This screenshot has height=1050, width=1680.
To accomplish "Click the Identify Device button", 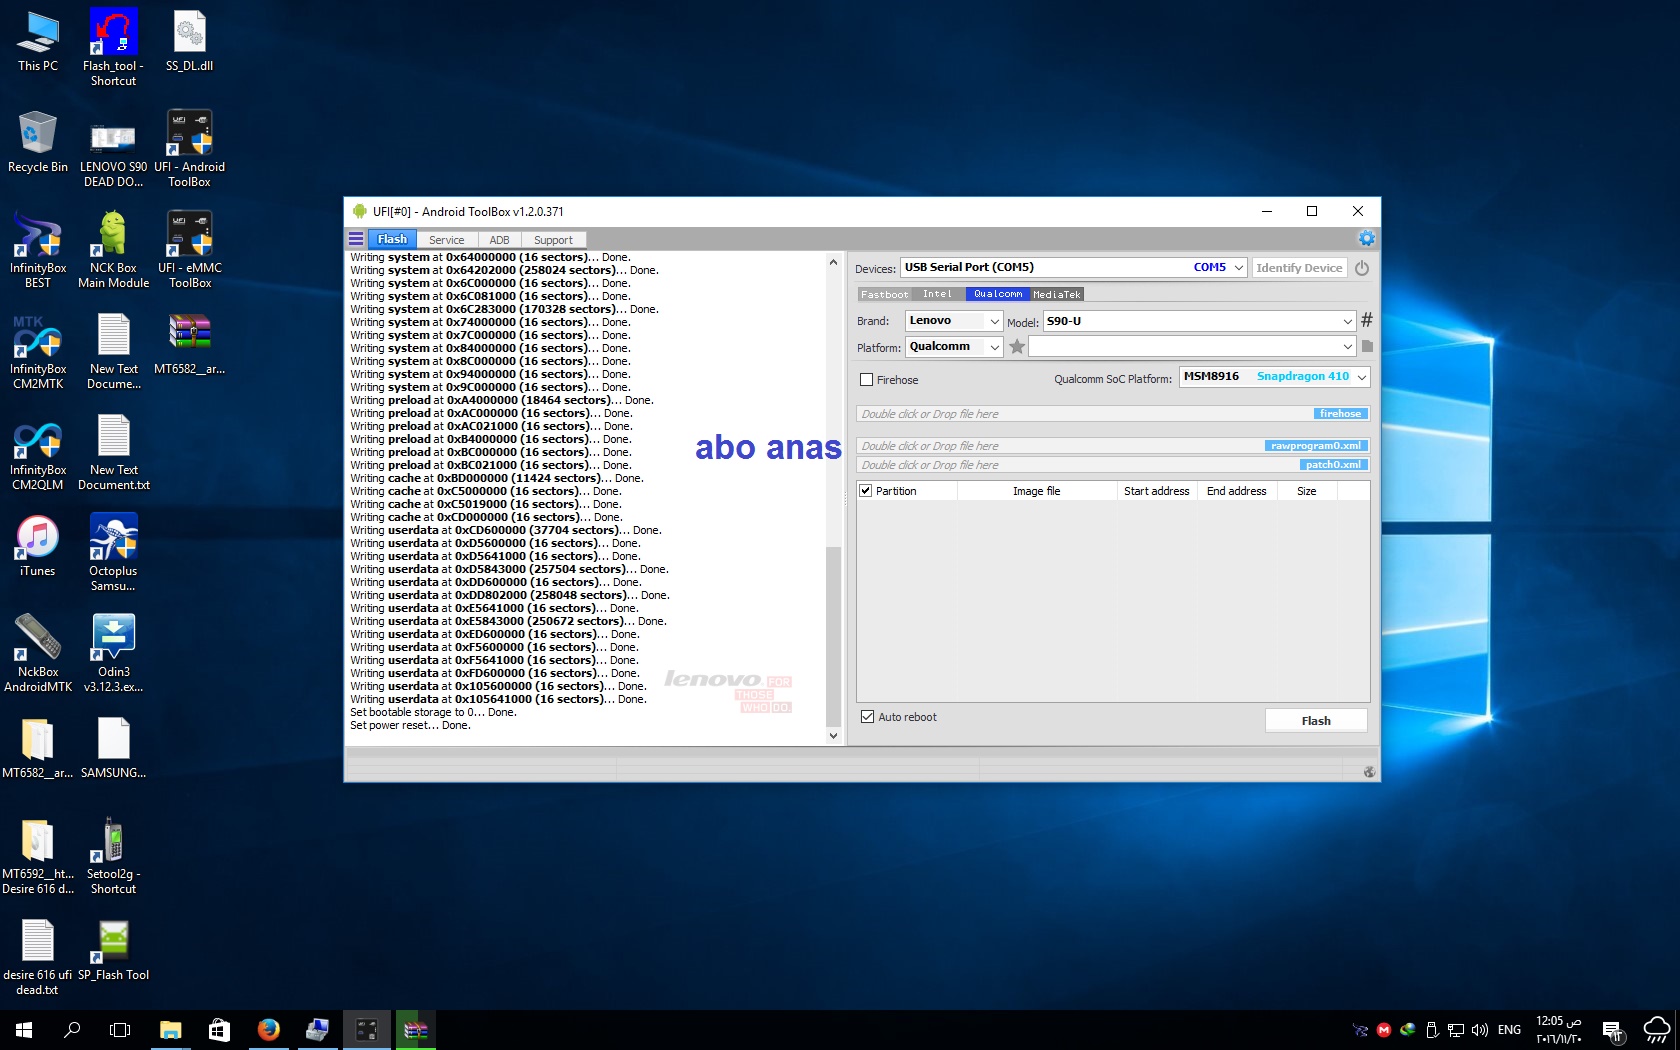I will (1299, 268).
